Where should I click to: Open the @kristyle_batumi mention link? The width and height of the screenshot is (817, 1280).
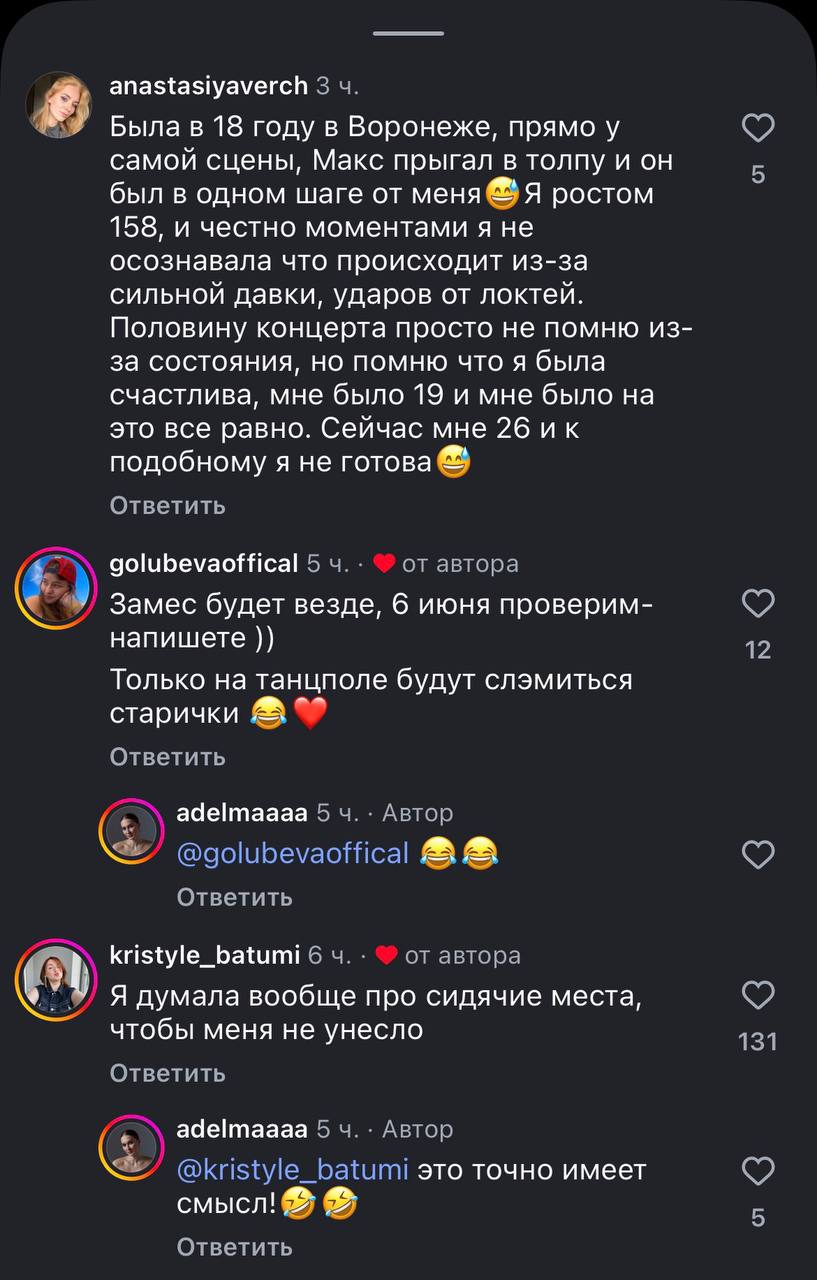click(292, 1170)
